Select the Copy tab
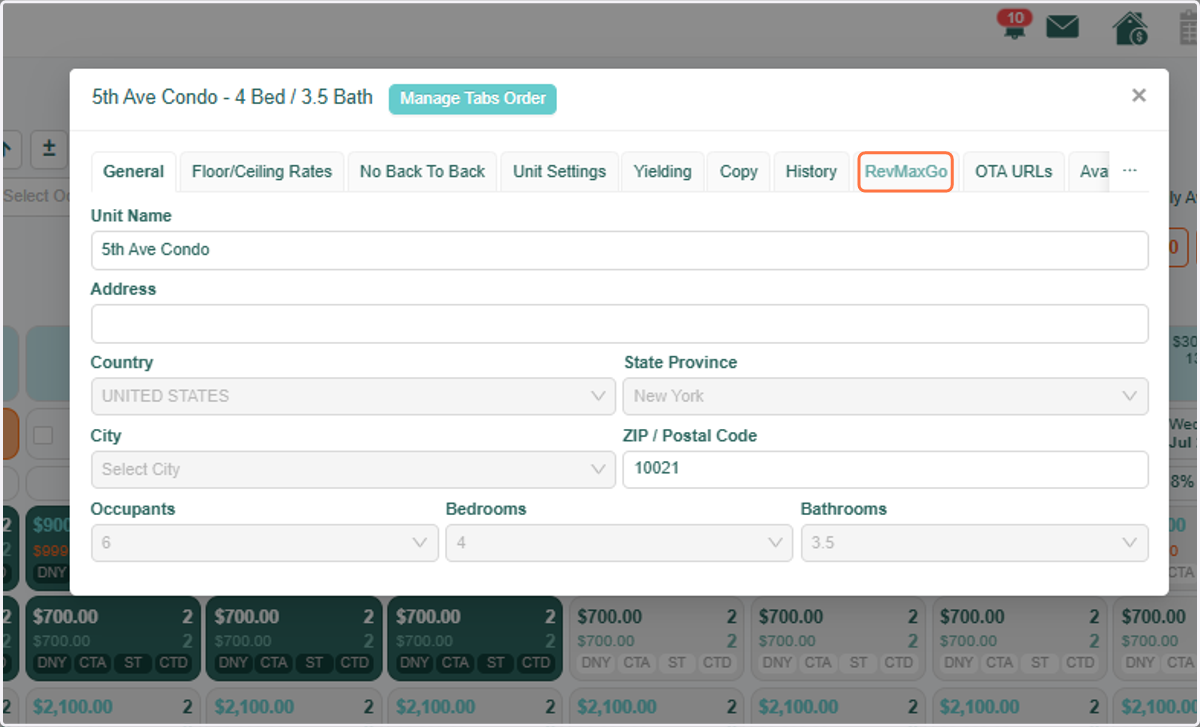This screenshot has height=727, width=1200. click(x=739, y=171)
